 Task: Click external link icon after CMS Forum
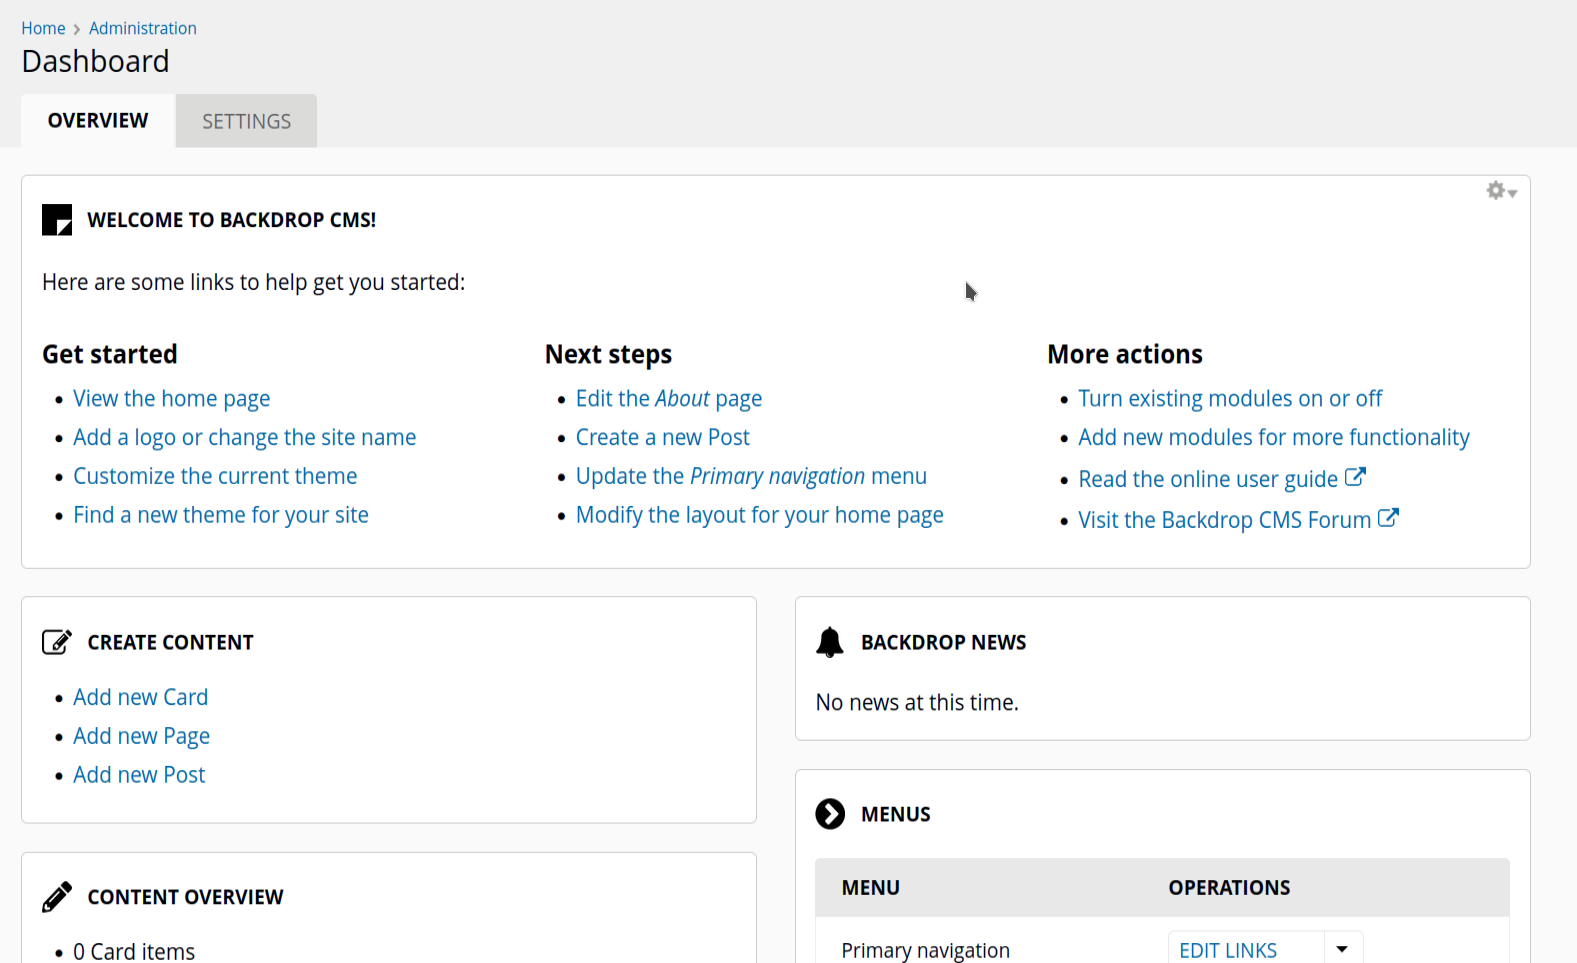(x=1388, y=518)
